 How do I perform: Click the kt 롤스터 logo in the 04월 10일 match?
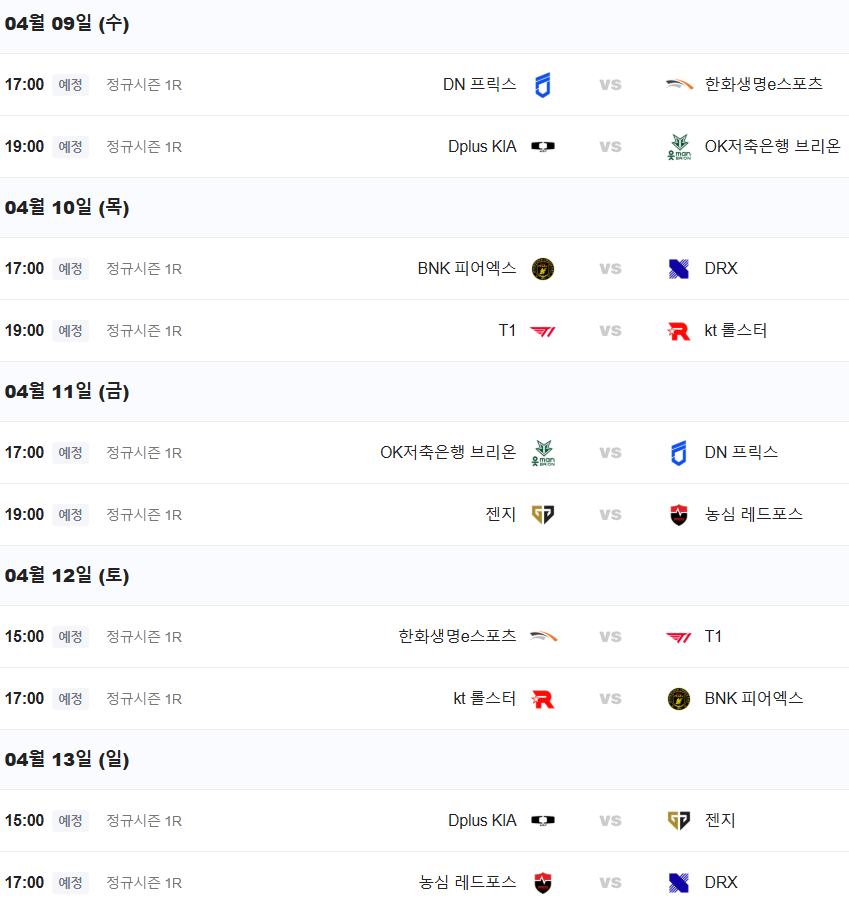679,331
